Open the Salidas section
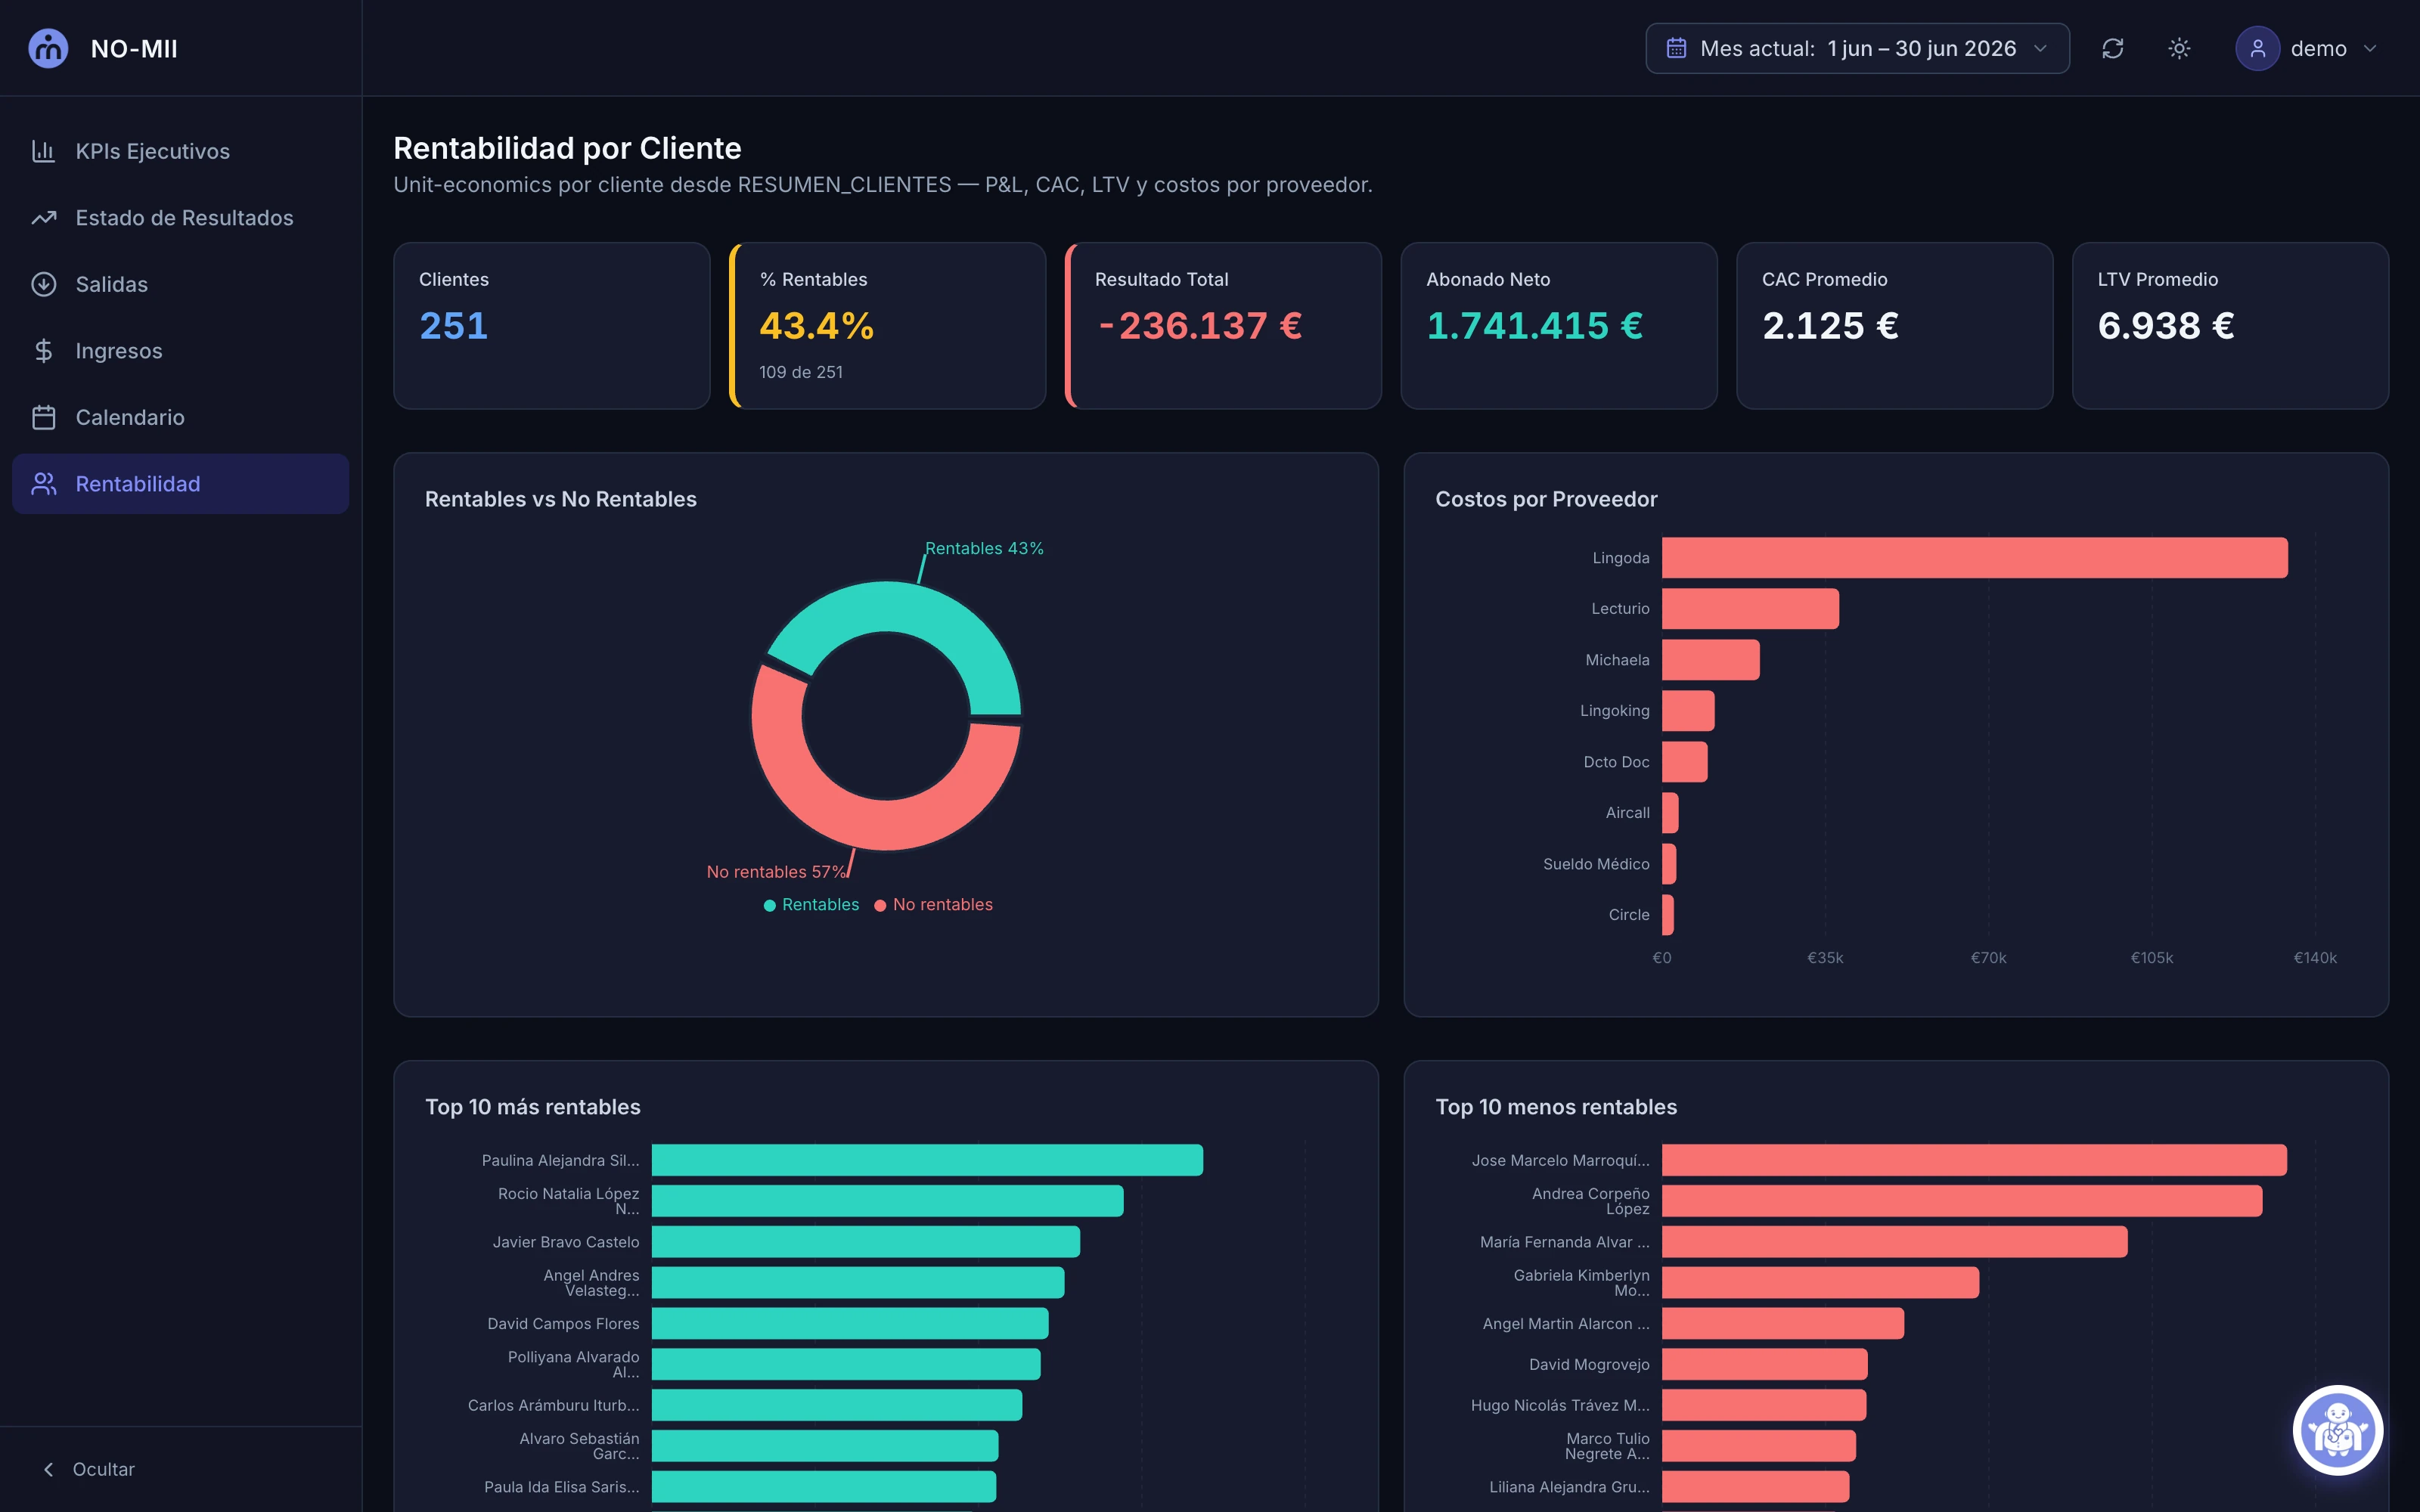This screenshot has width=2420, height=1512. click(x=180, y=284)
